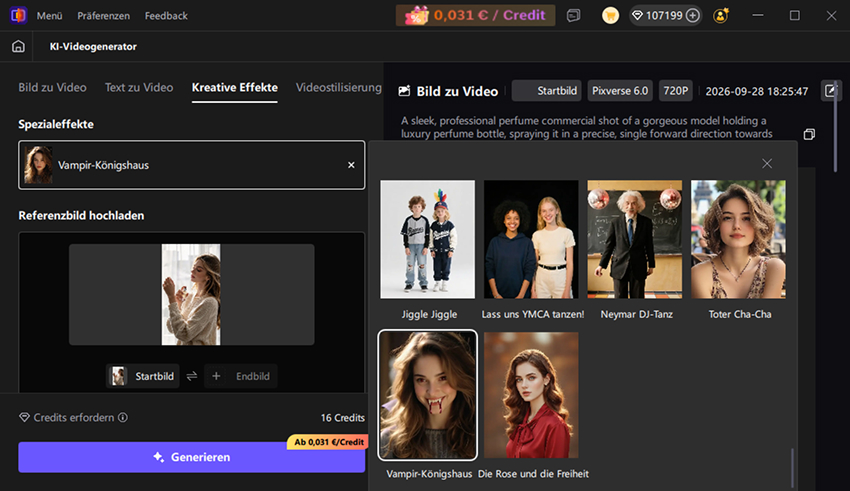Click the history panel scrollbar

[x=835, y=128]
